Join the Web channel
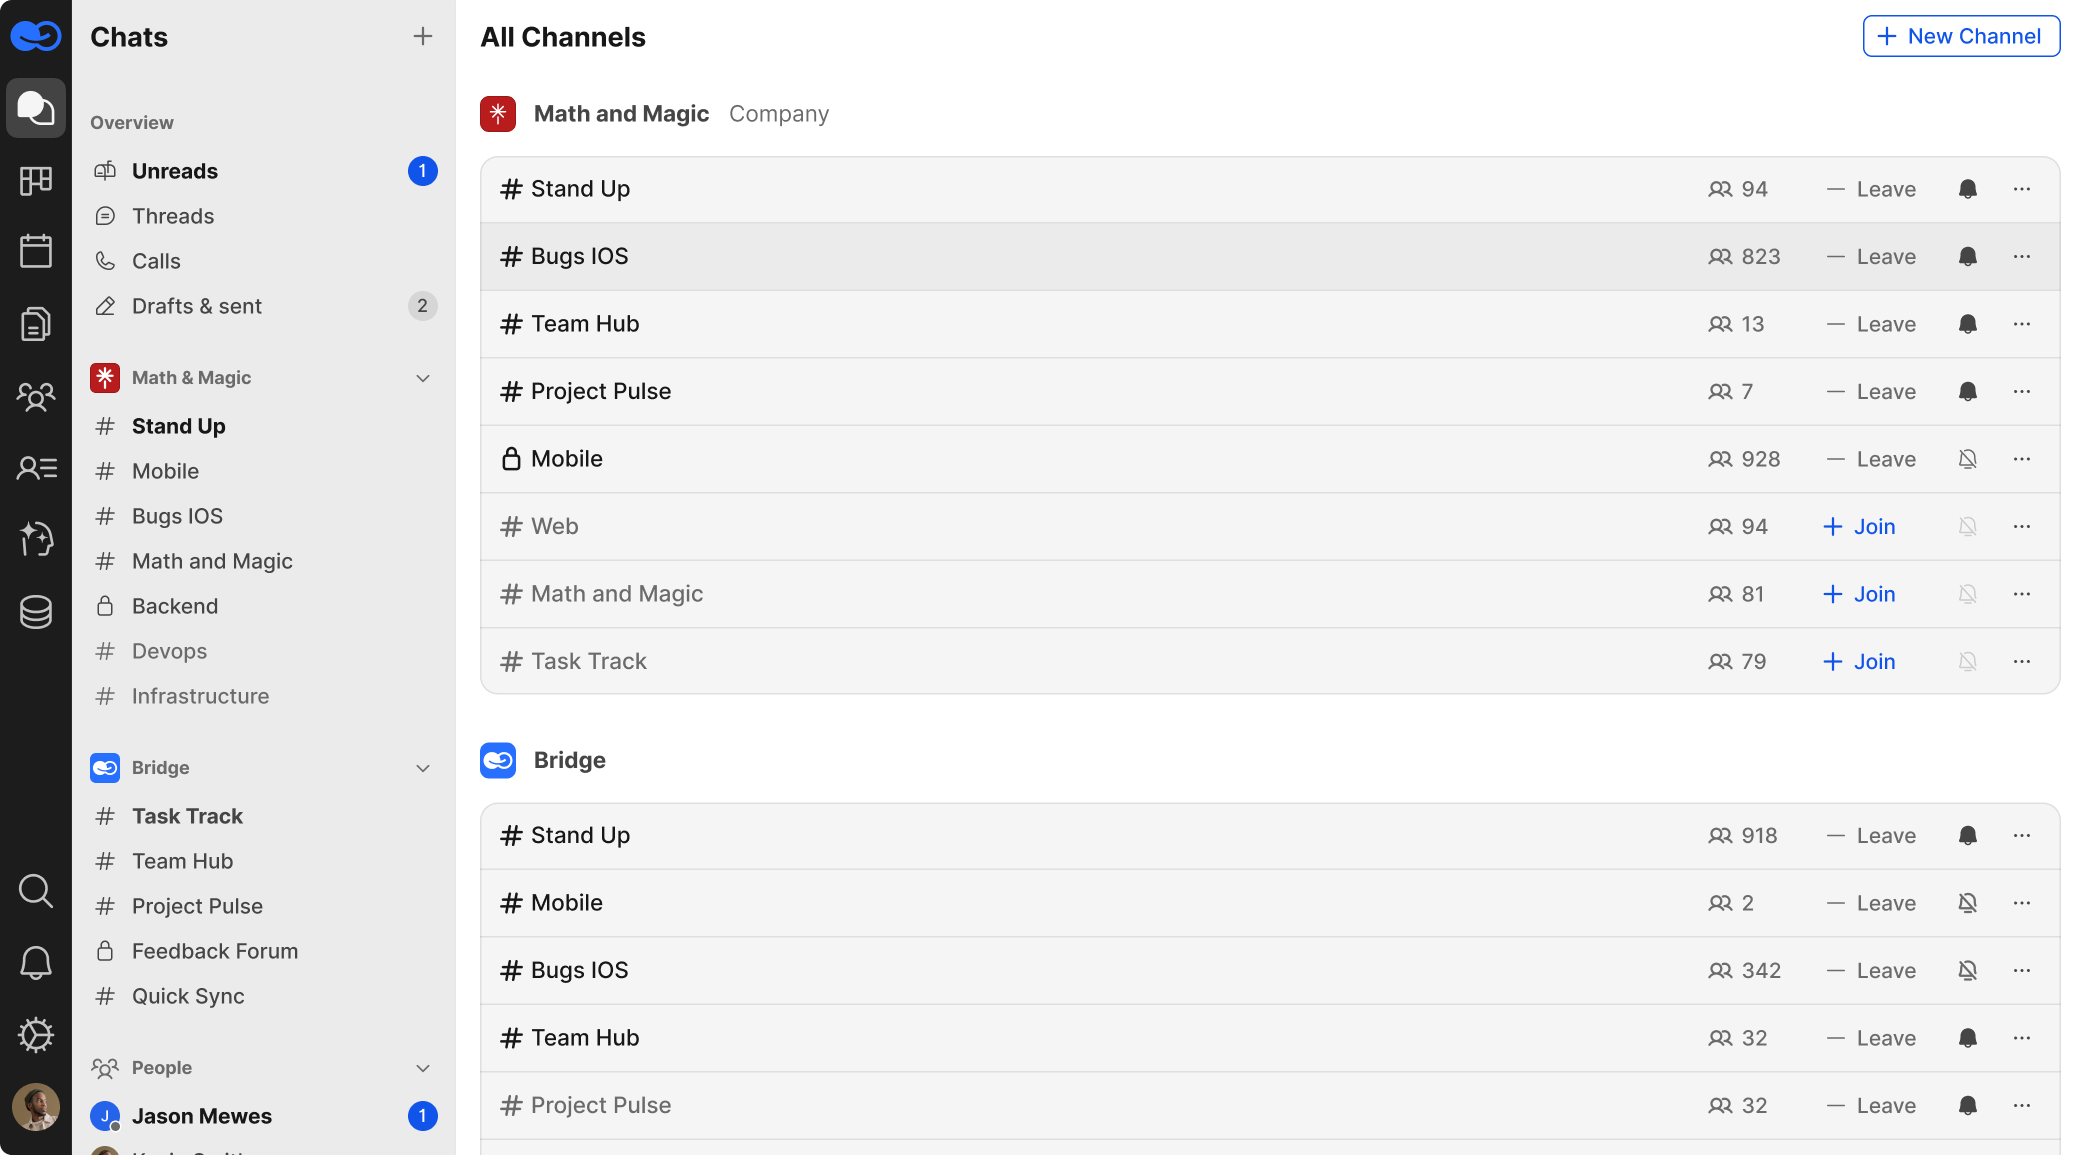The height and width of the screenshot is (1160, 2100). click(1859, 527)
